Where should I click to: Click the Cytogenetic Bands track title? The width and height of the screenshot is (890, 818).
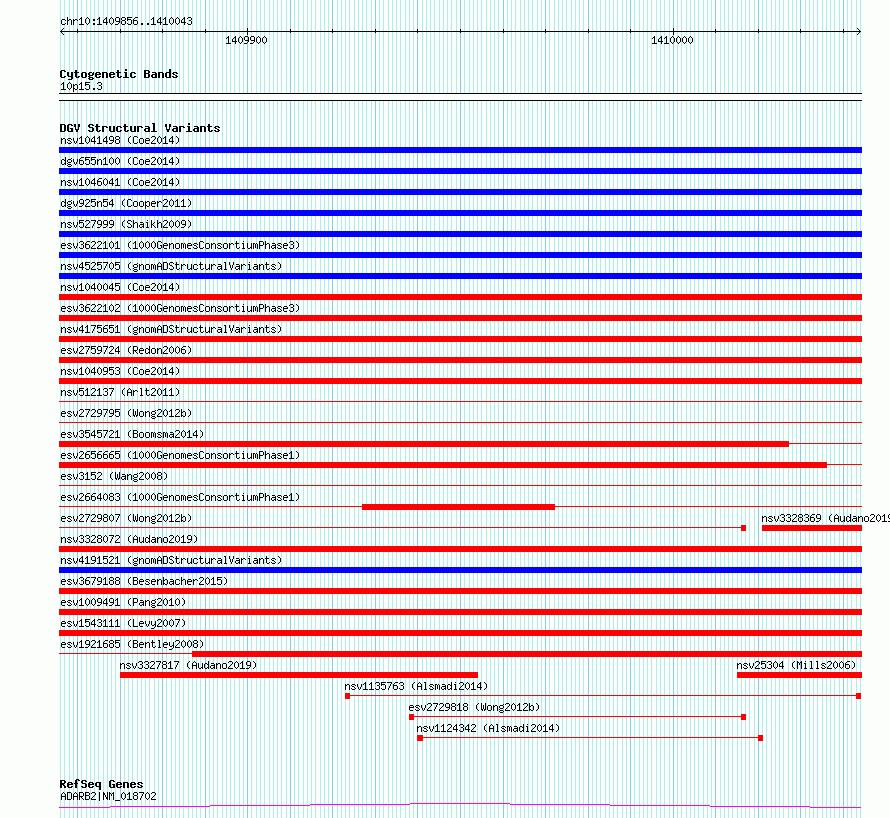(x=119, y=74)
